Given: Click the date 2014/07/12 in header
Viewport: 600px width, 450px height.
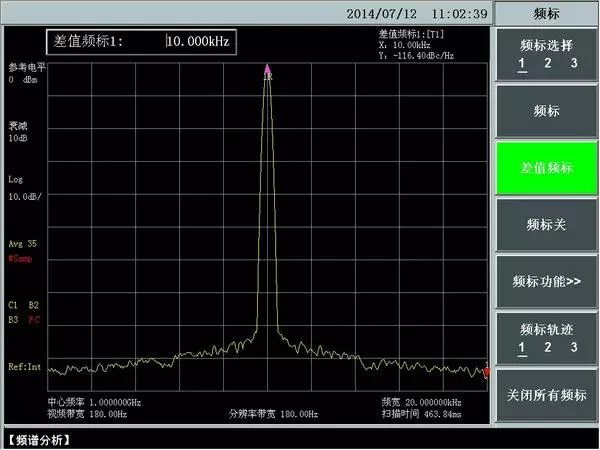Looking at the screenshot, I should click(x=382, y=14).
